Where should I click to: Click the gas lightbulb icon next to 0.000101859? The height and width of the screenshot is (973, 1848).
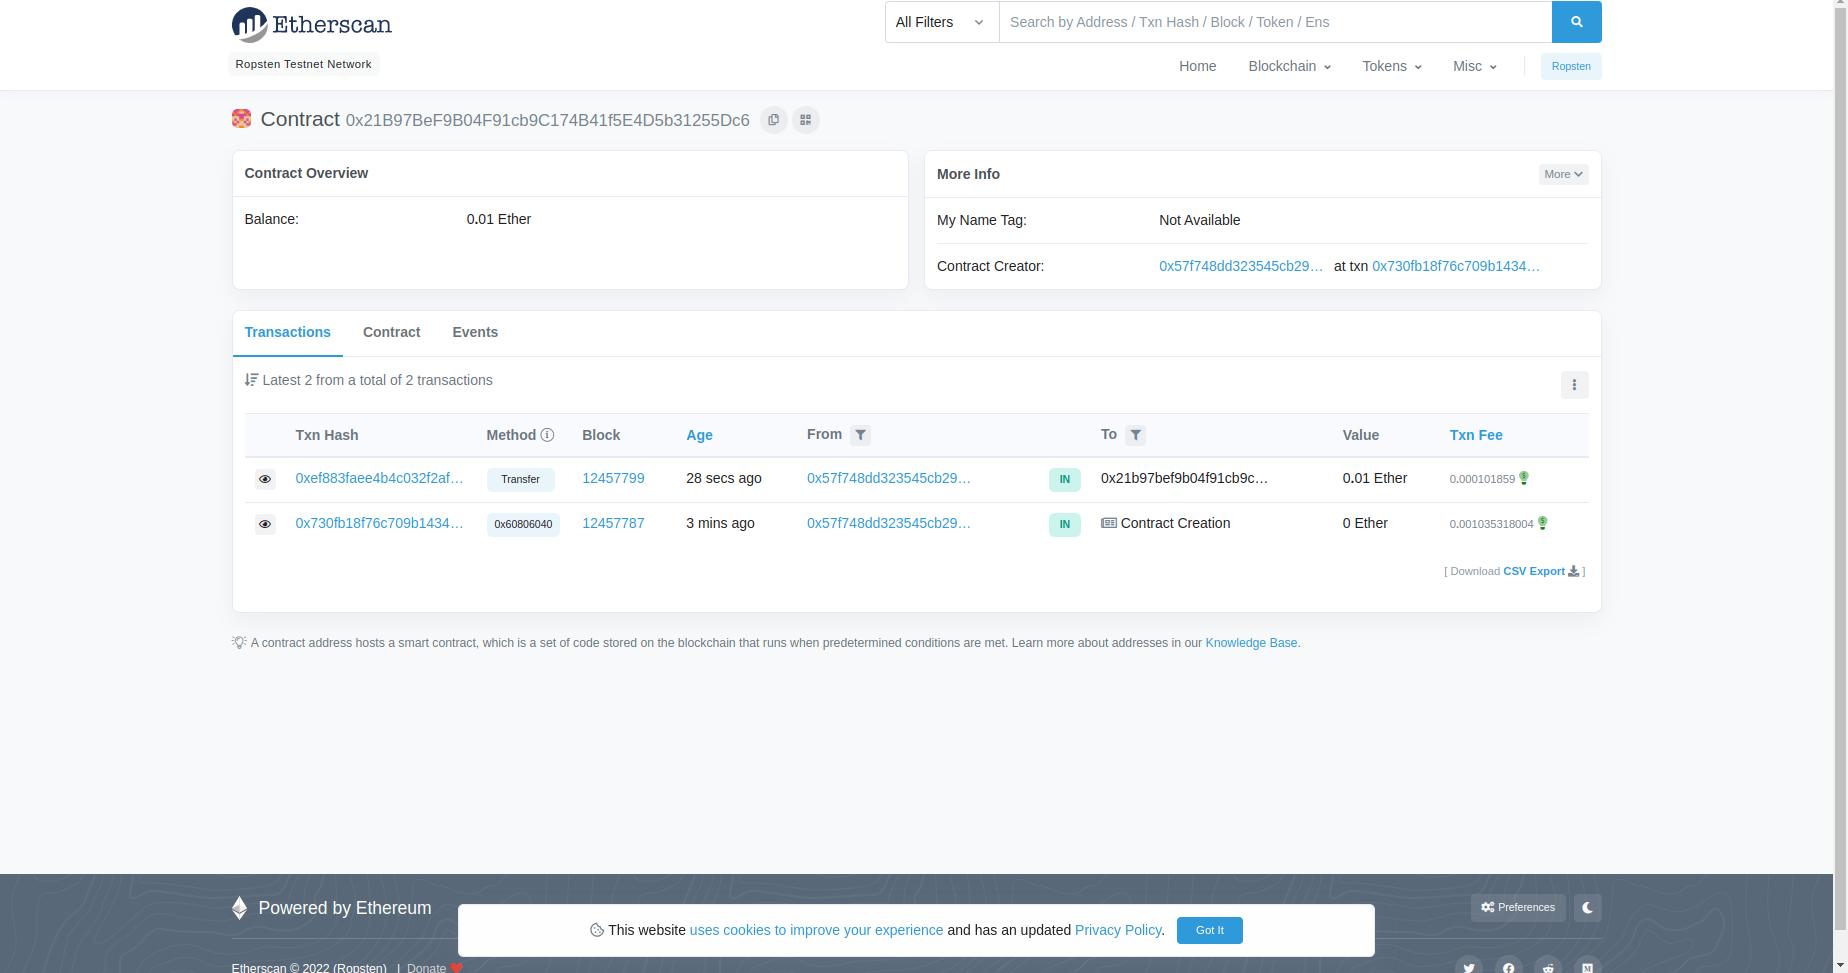pos(1524,478)
